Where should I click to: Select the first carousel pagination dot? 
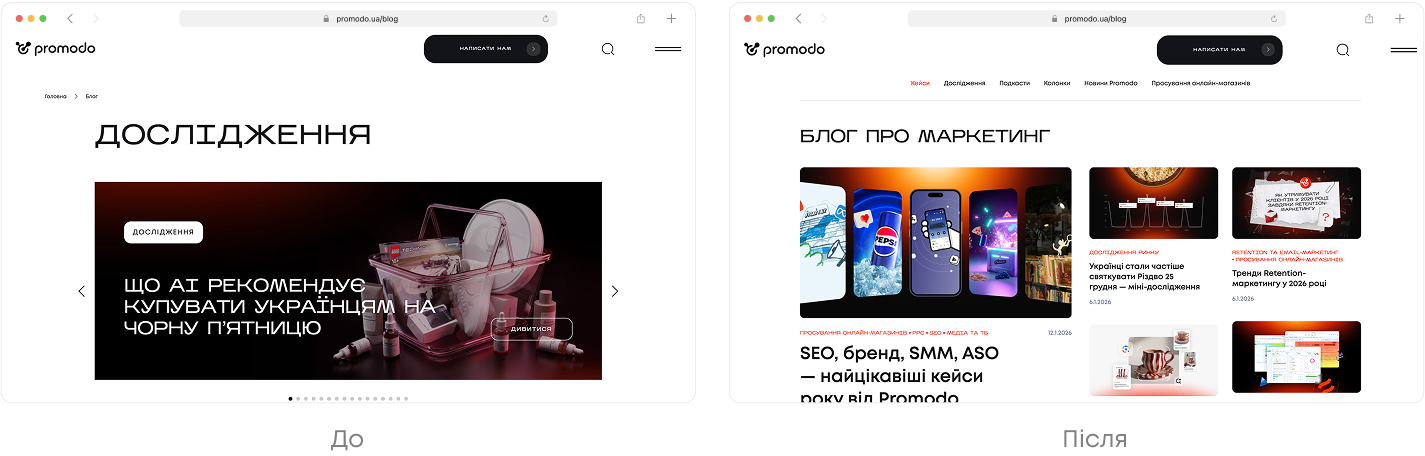(x=291, y=399)
